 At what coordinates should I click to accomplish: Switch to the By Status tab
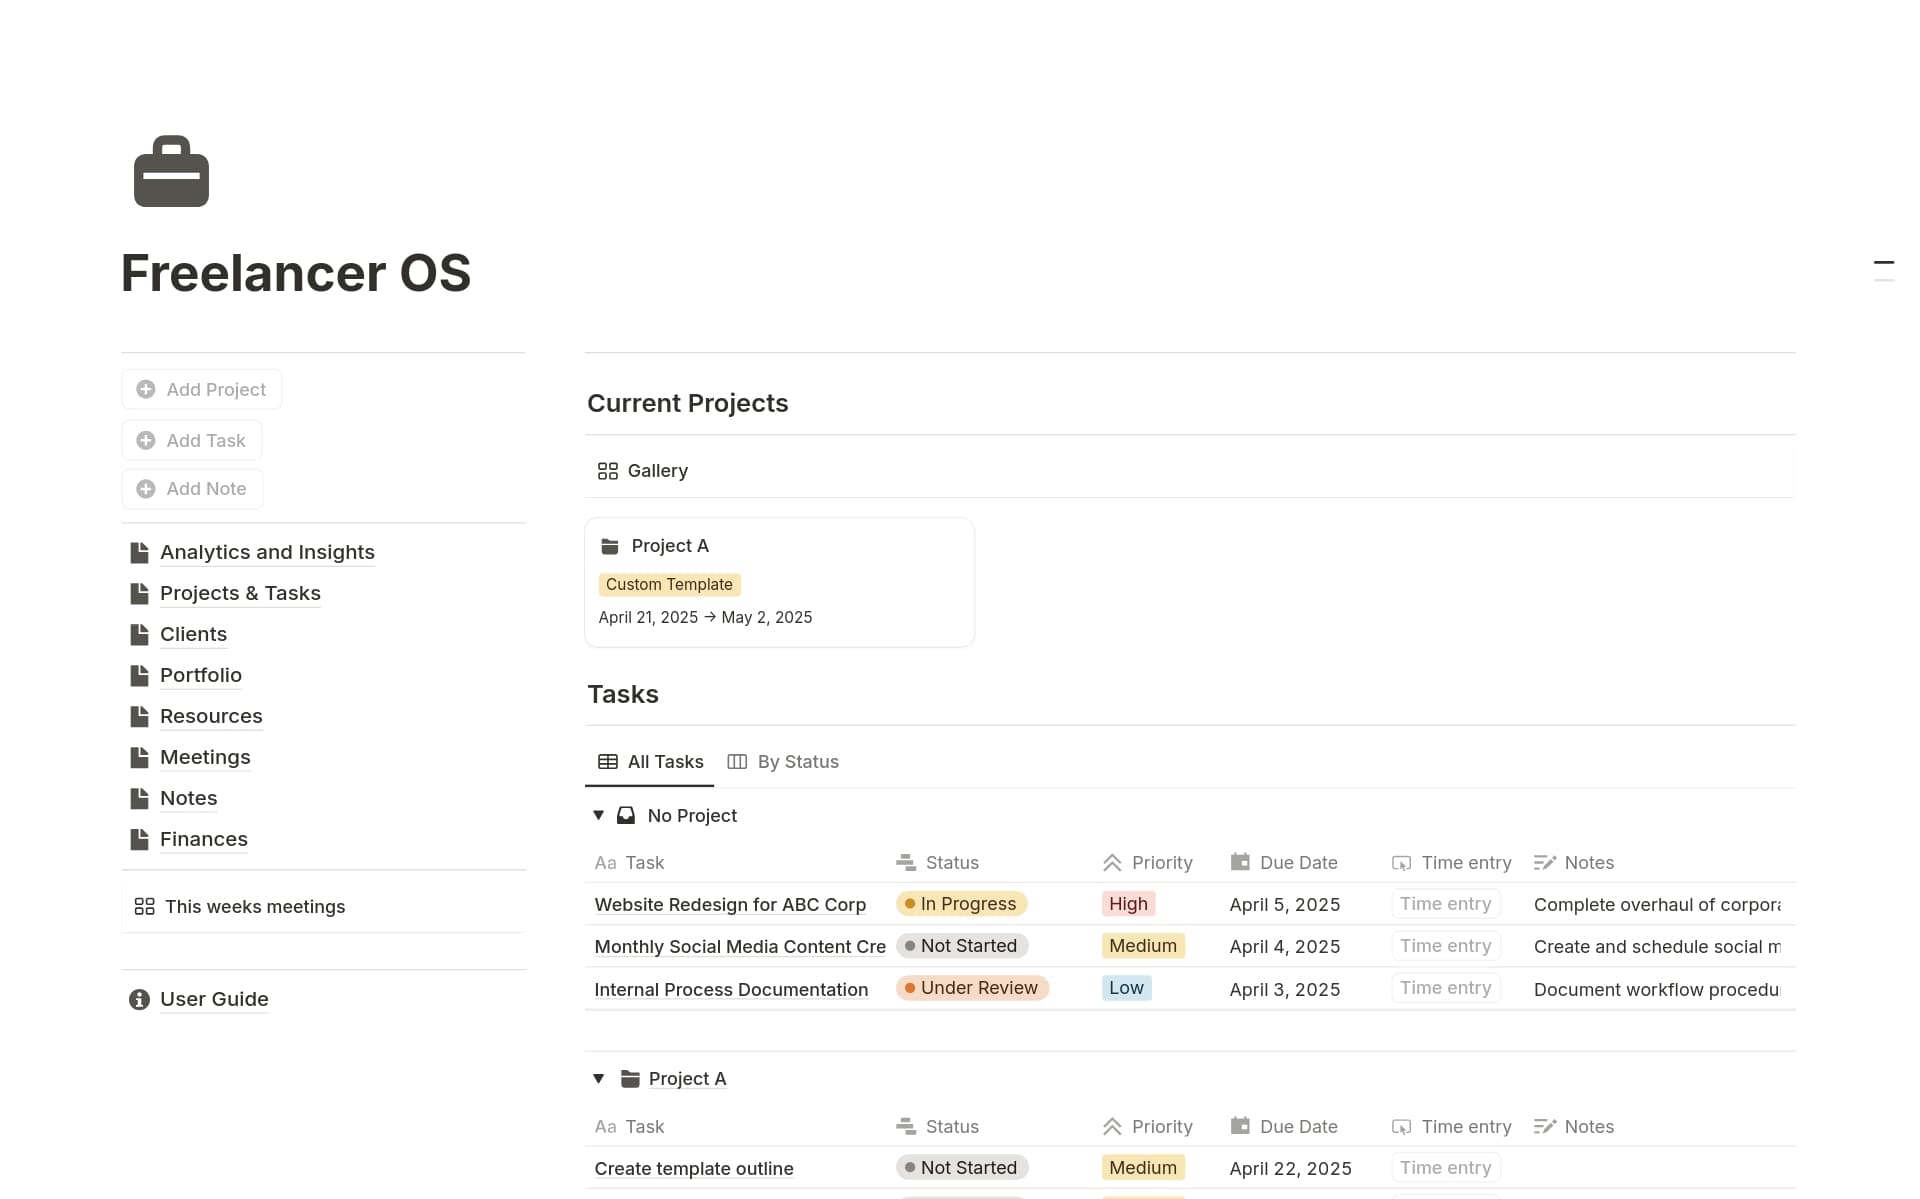click(783, 762)
